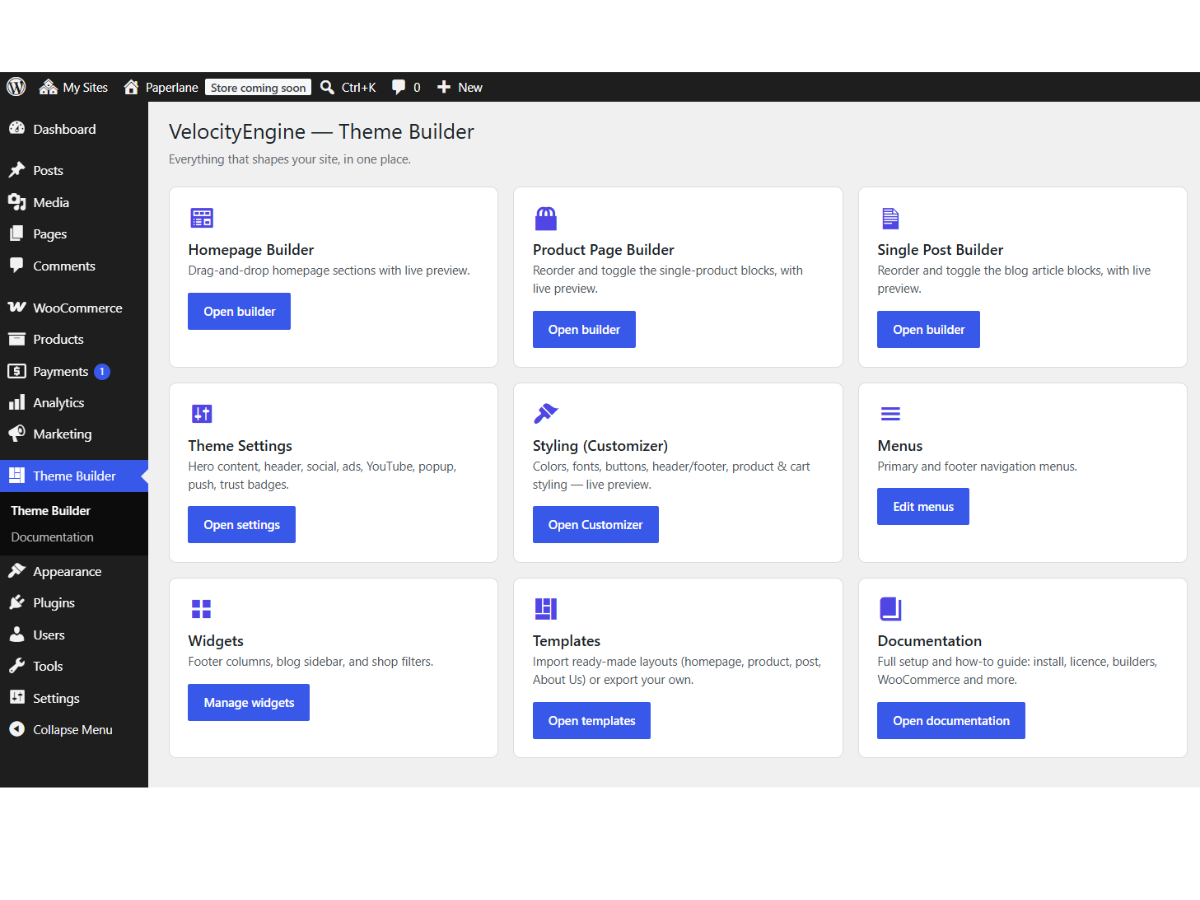Click the Plugins icon in sidebar
The image size is (1200, 900).
coord(16,603)
